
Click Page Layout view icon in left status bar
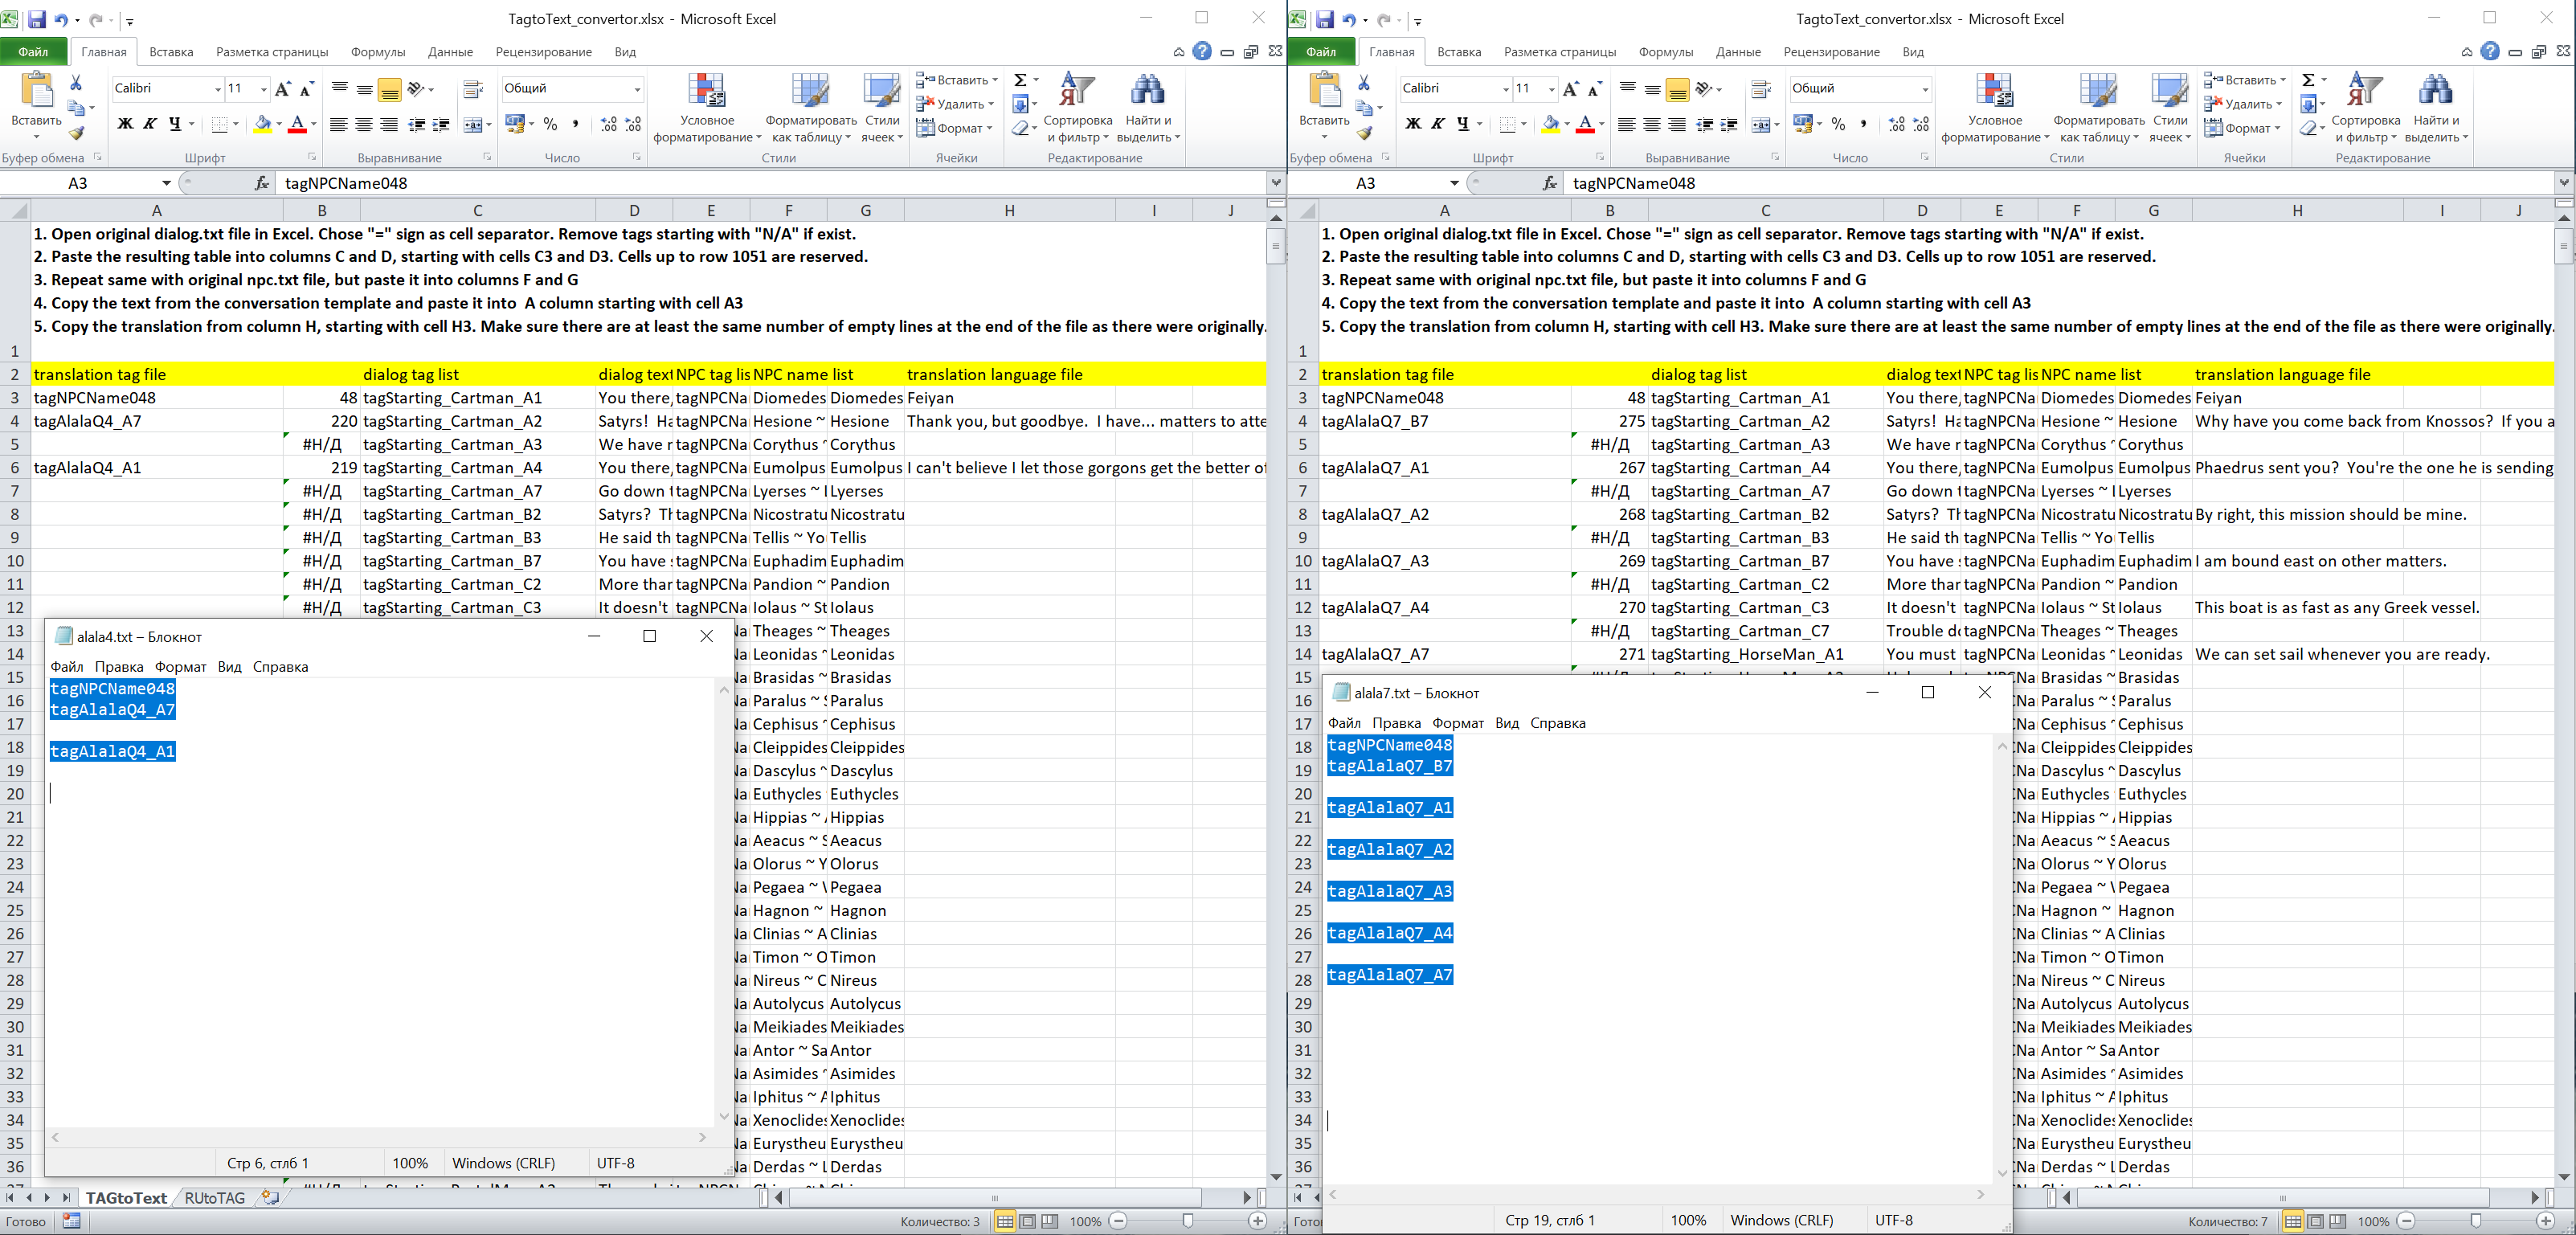(x=1027, y=1221)
